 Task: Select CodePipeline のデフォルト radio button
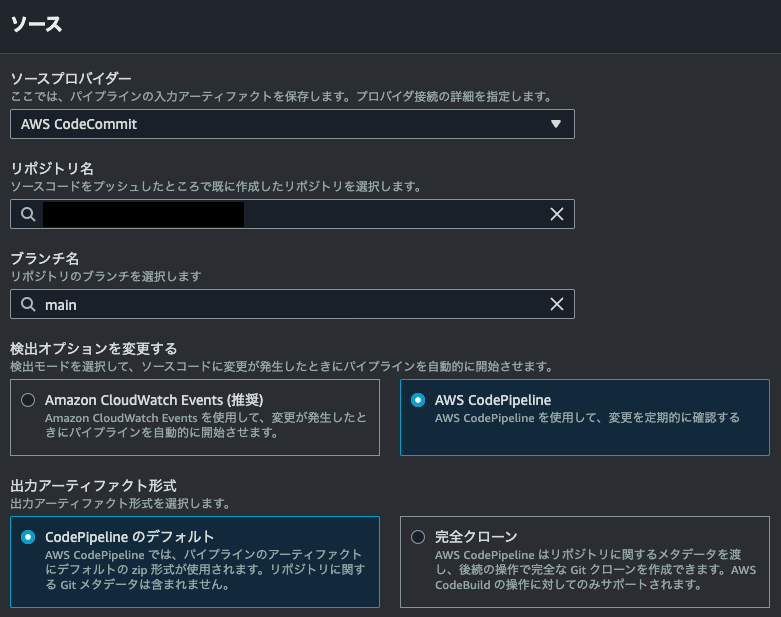point(28,537)
